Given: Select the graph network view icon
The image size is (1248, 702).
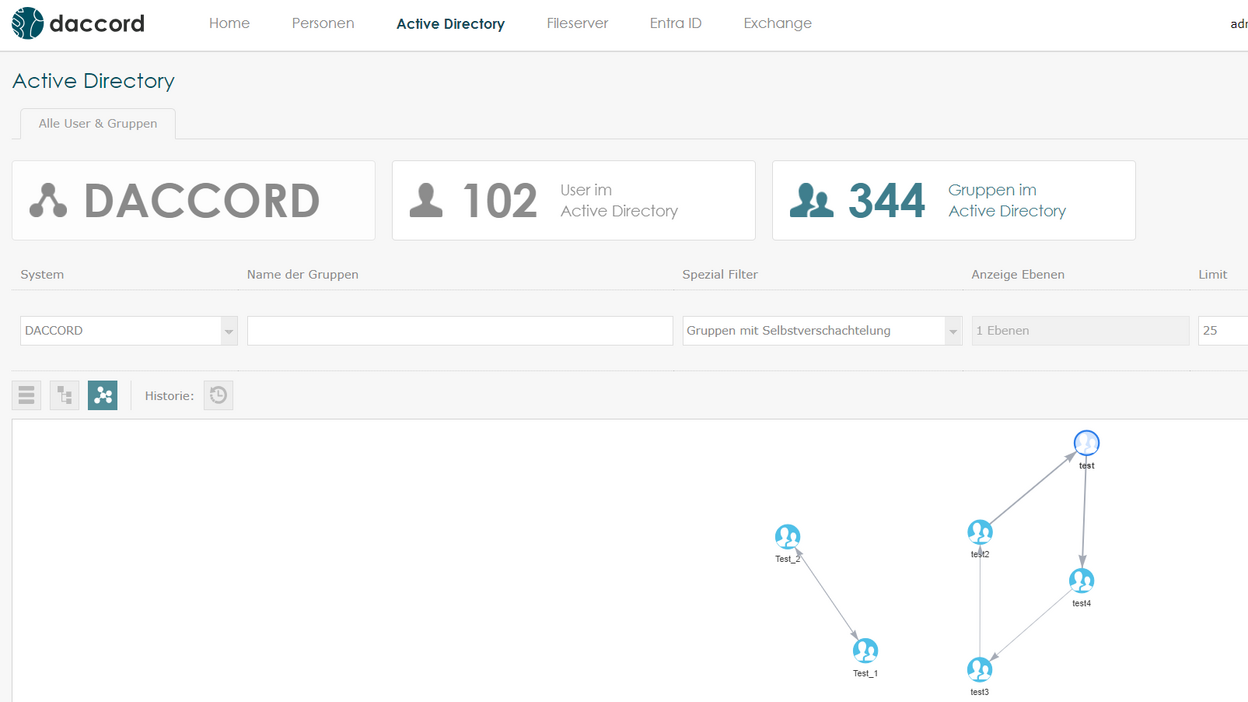Looking at the screenshot, I should coord(102,395).
